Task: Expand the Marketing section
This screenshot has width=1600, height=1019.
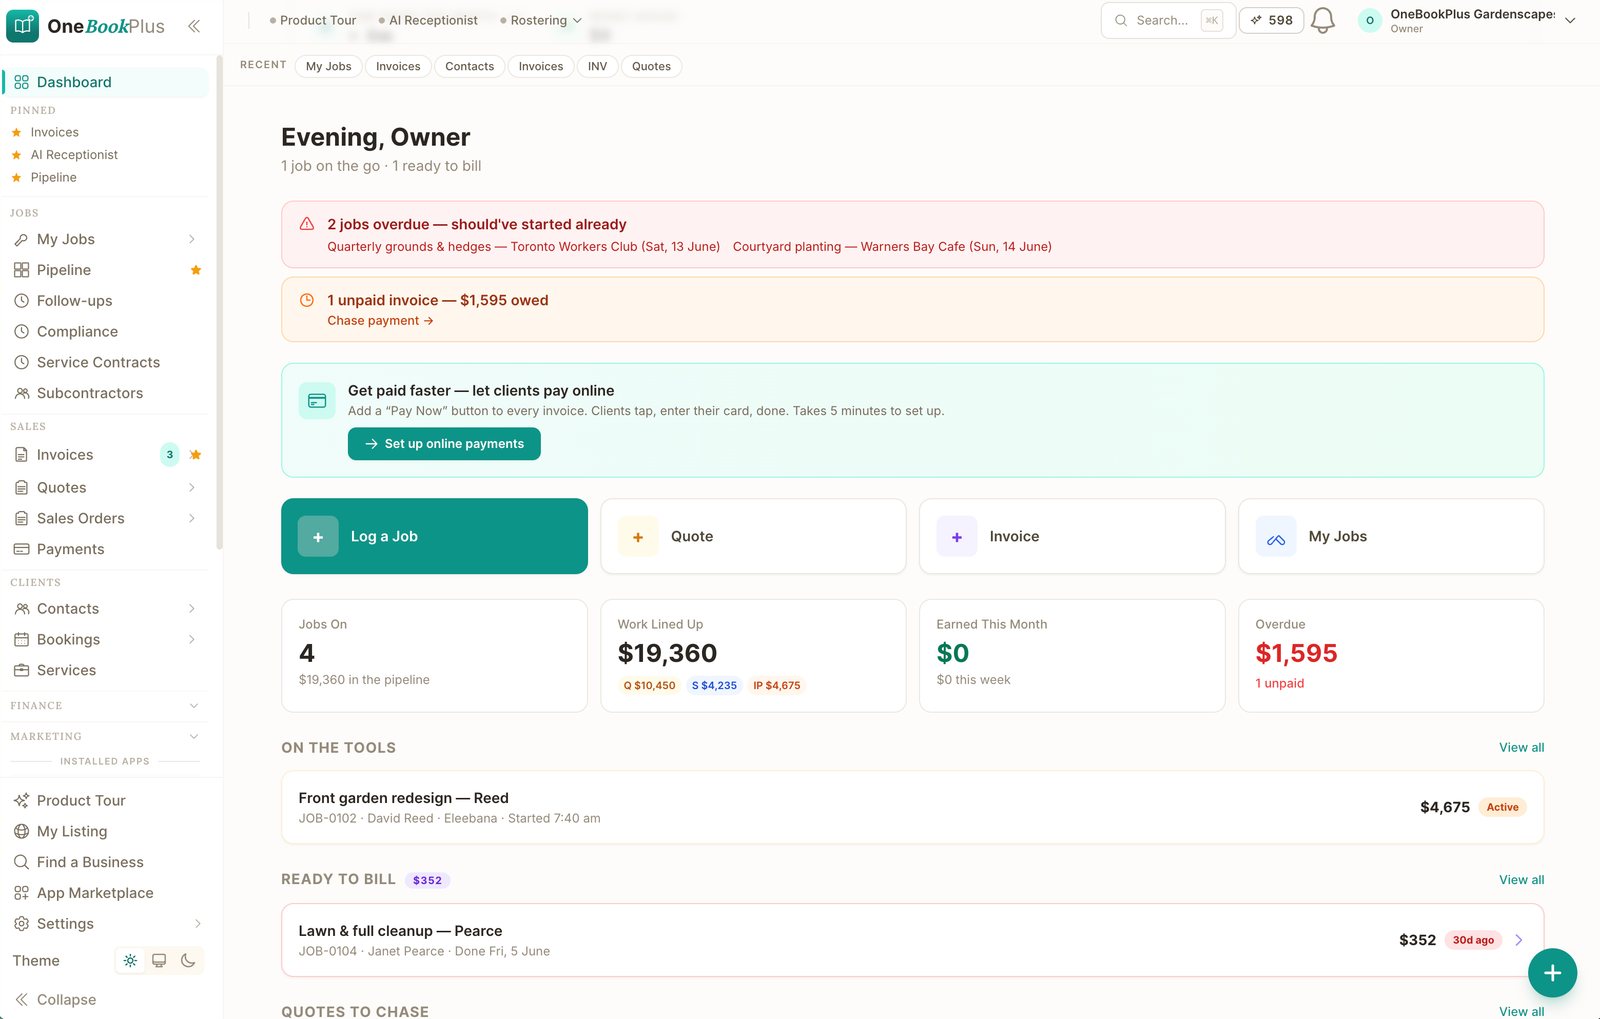Action: click(x=105, y=737)
